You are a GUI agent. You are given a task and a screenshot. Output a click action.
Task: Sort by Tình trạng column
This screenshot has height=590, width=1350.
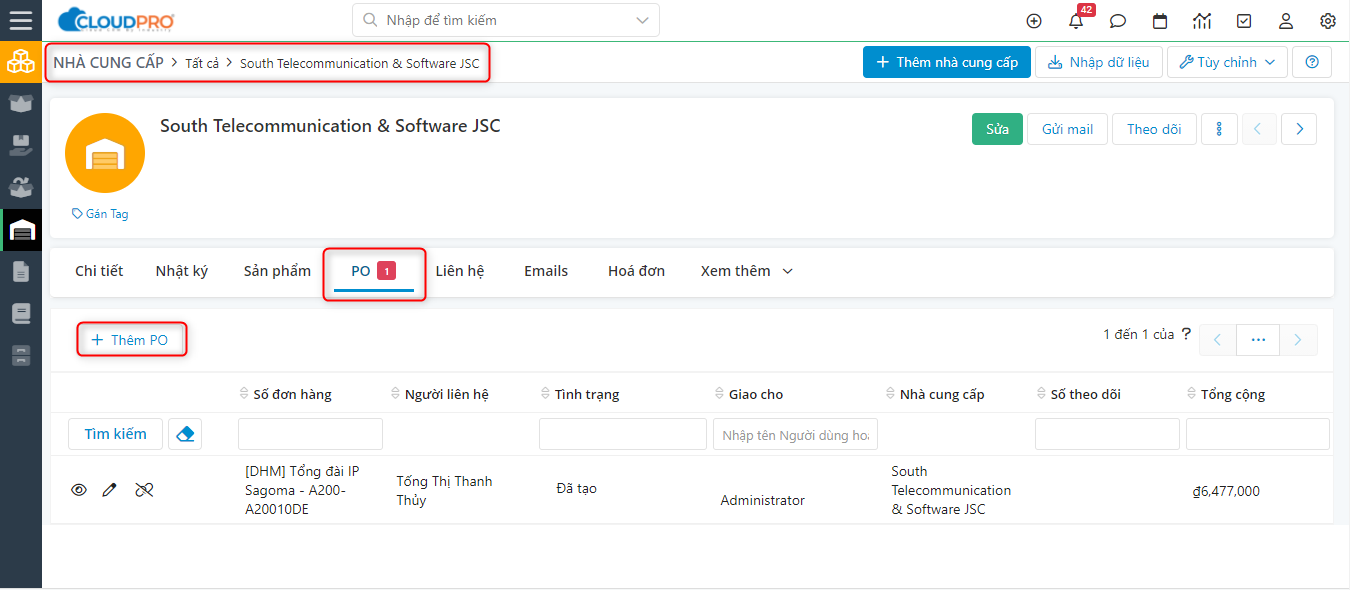pyautogui.click(x=580, y=394)
